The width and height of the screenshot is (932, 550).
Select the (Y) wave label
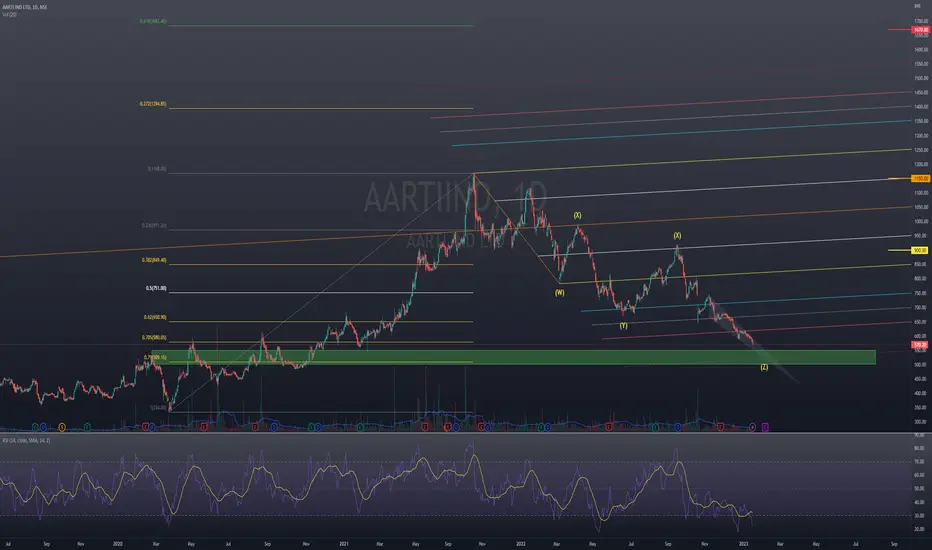(x=623, y=326)
